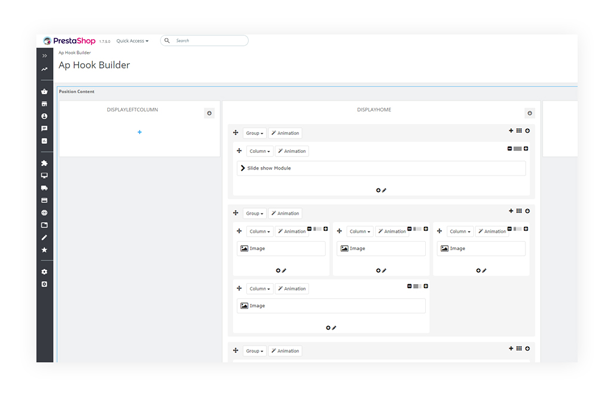Open the Column dropdown above Slide show Module
Screen dimensions: 616x397
[x=260, y=151]
